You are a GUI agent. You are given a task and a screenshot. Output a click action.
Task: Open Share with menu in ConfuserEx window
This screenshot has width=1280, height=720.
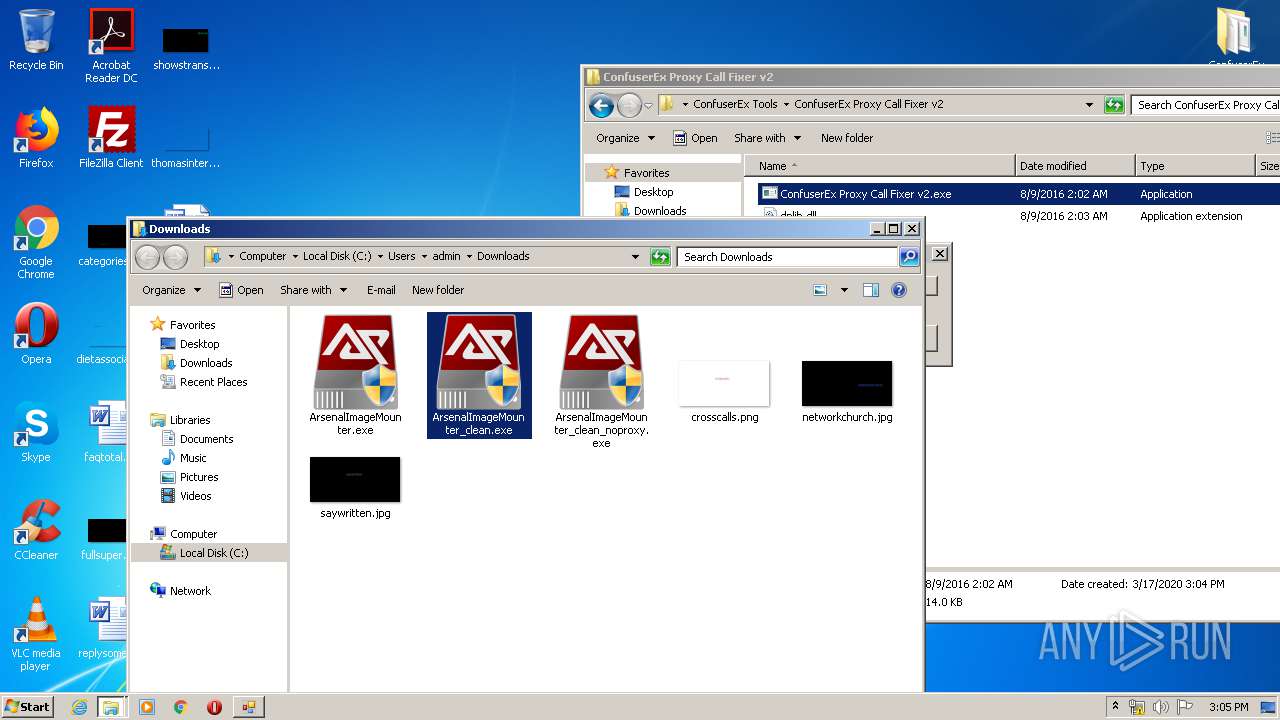click(x=767, y=138)
